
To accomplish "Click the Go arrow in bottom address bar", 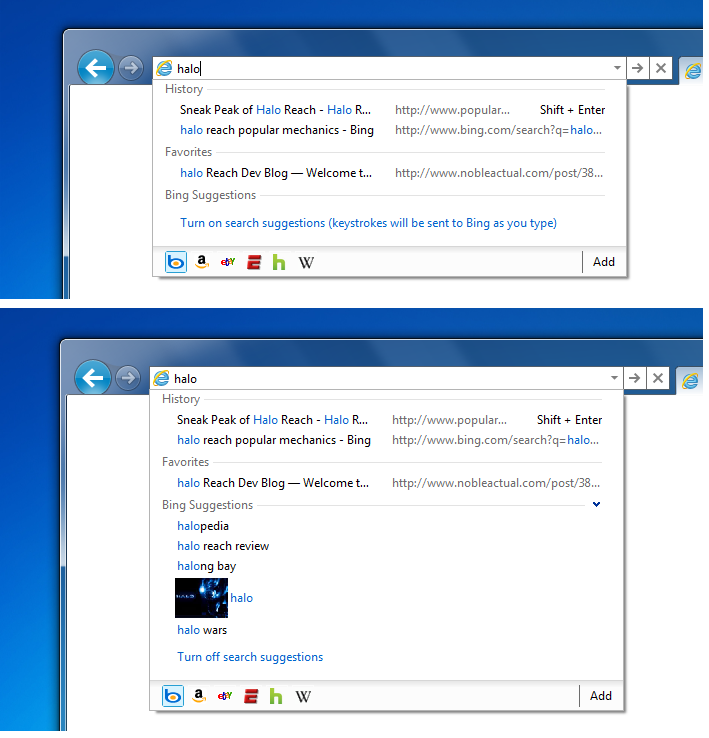I will (x=635, y=378).
